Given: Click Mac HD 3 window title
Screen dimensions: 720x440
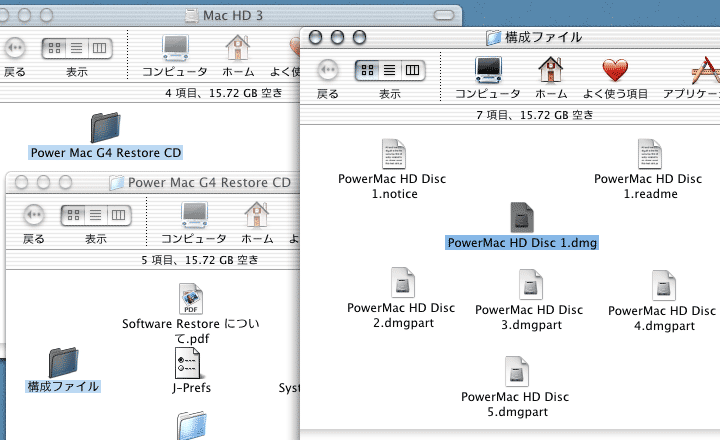Looking at the screenshot, I should coord(233,16).
